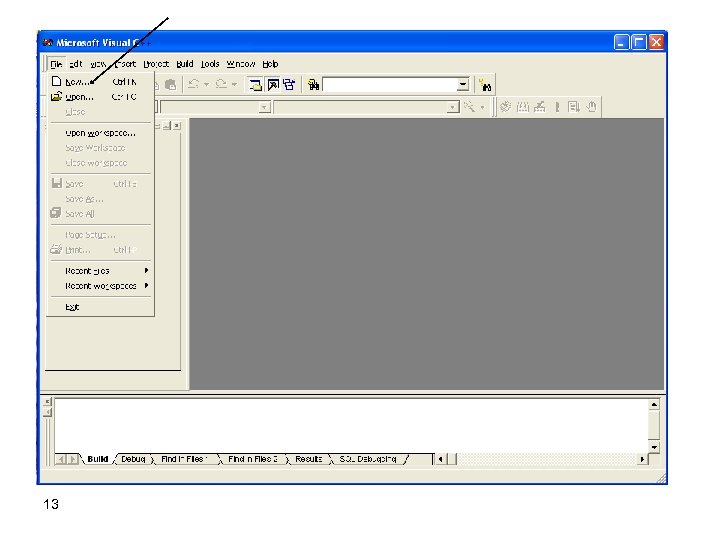Open the class combo box dropdown

[x=264, y=107]
